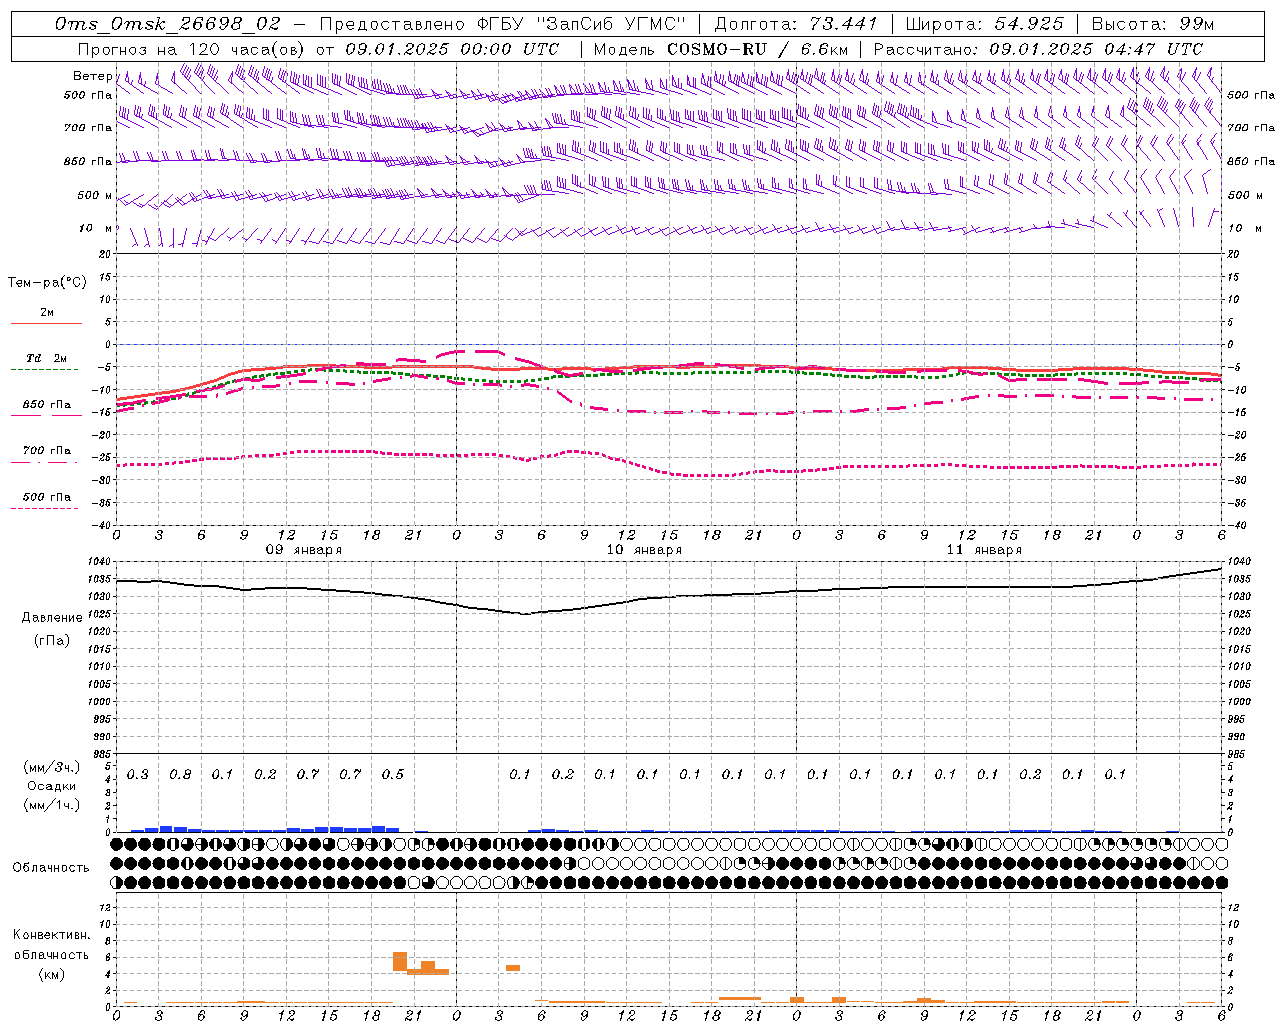This screenshot has height=1024, width=1280.
Task: Click the Тем-ра(°C) temperature panel label
Action: 47,282
